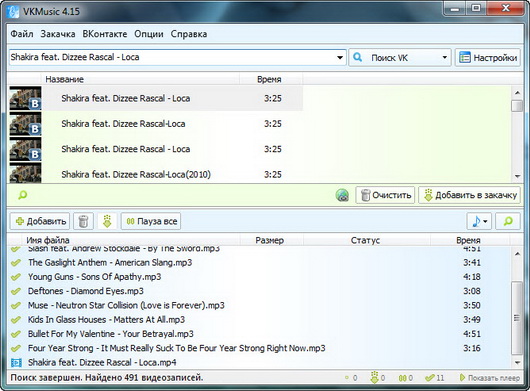
Task: Click Очистить to clear search results
Action: coord(385,195)
